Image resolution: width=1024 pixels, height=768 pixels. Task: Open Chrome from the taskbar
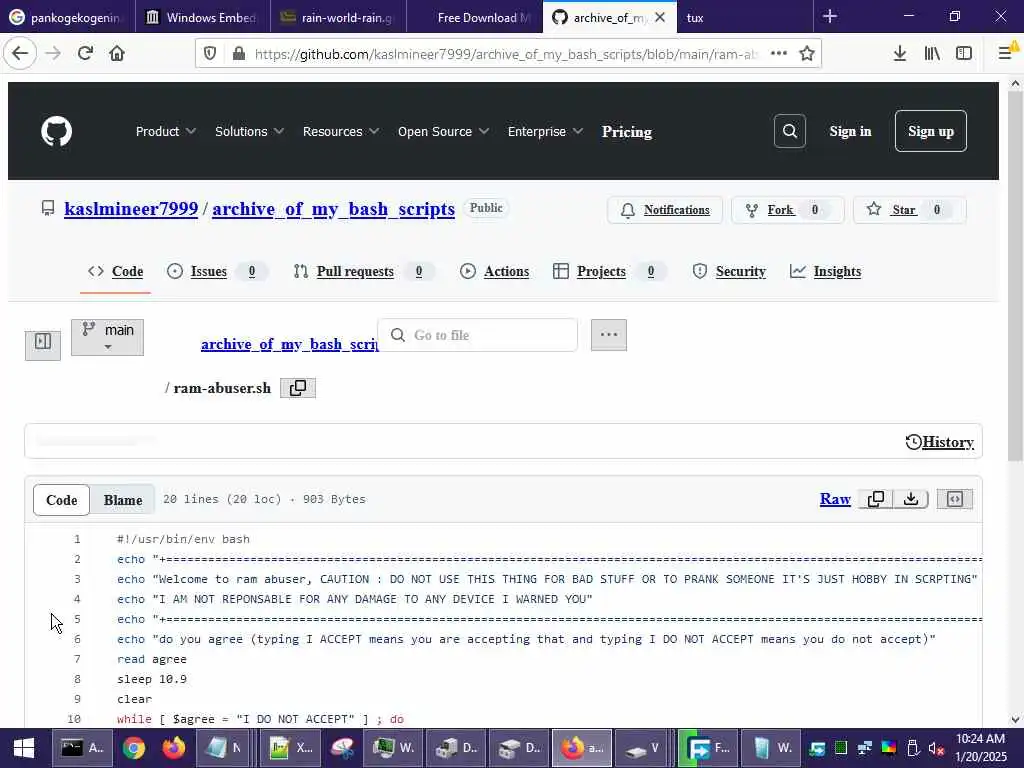[134, 748]
